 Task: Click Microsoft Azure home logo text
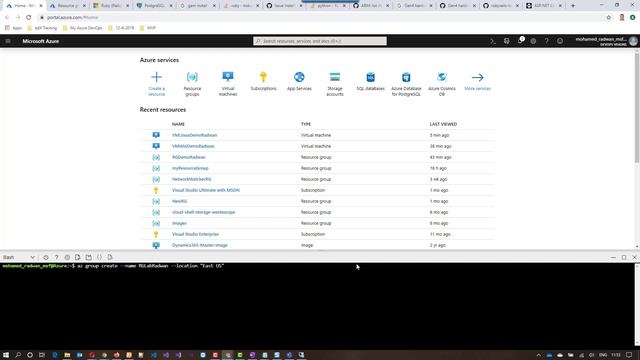[40, 41]
